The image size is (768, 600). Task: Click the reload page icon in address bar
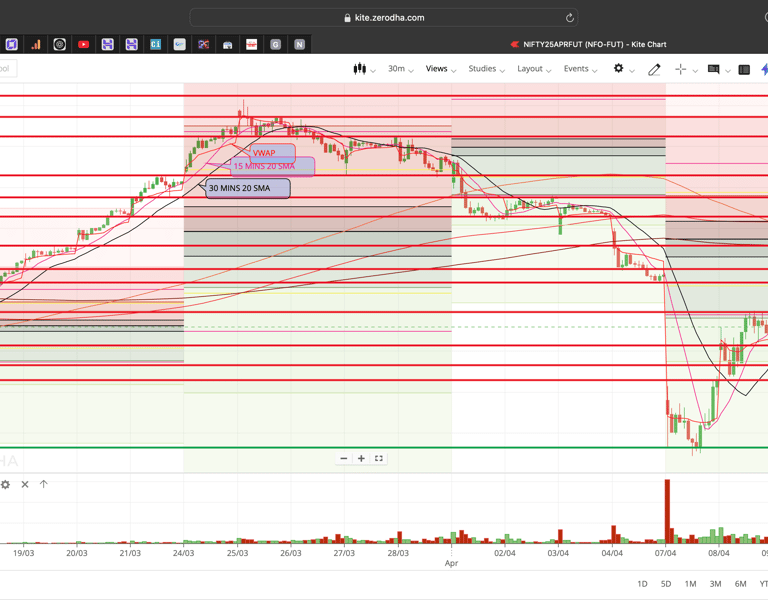click(570, 18)
